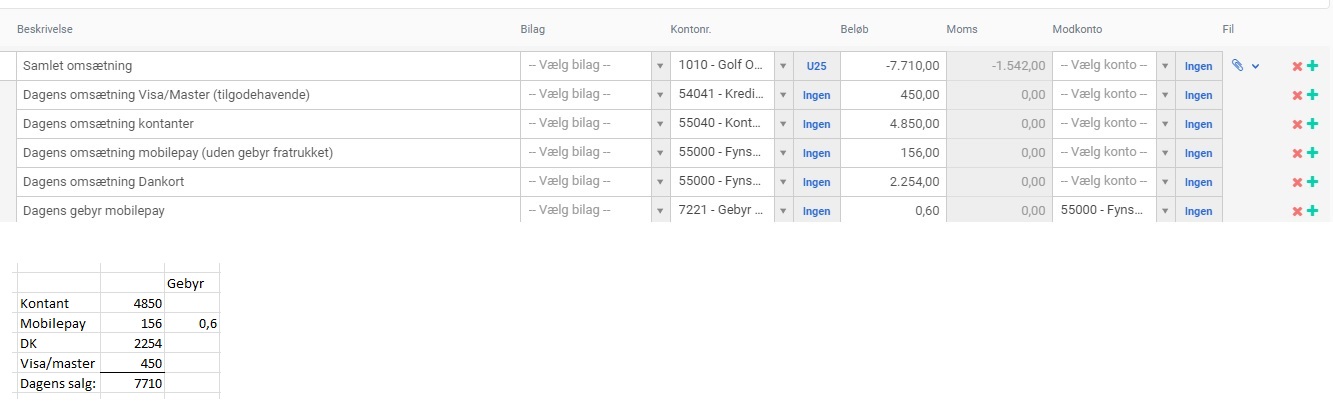Click Ingen moms button for kontanter row
Screen dimensions: 1333x405
(x=816, y=124)
